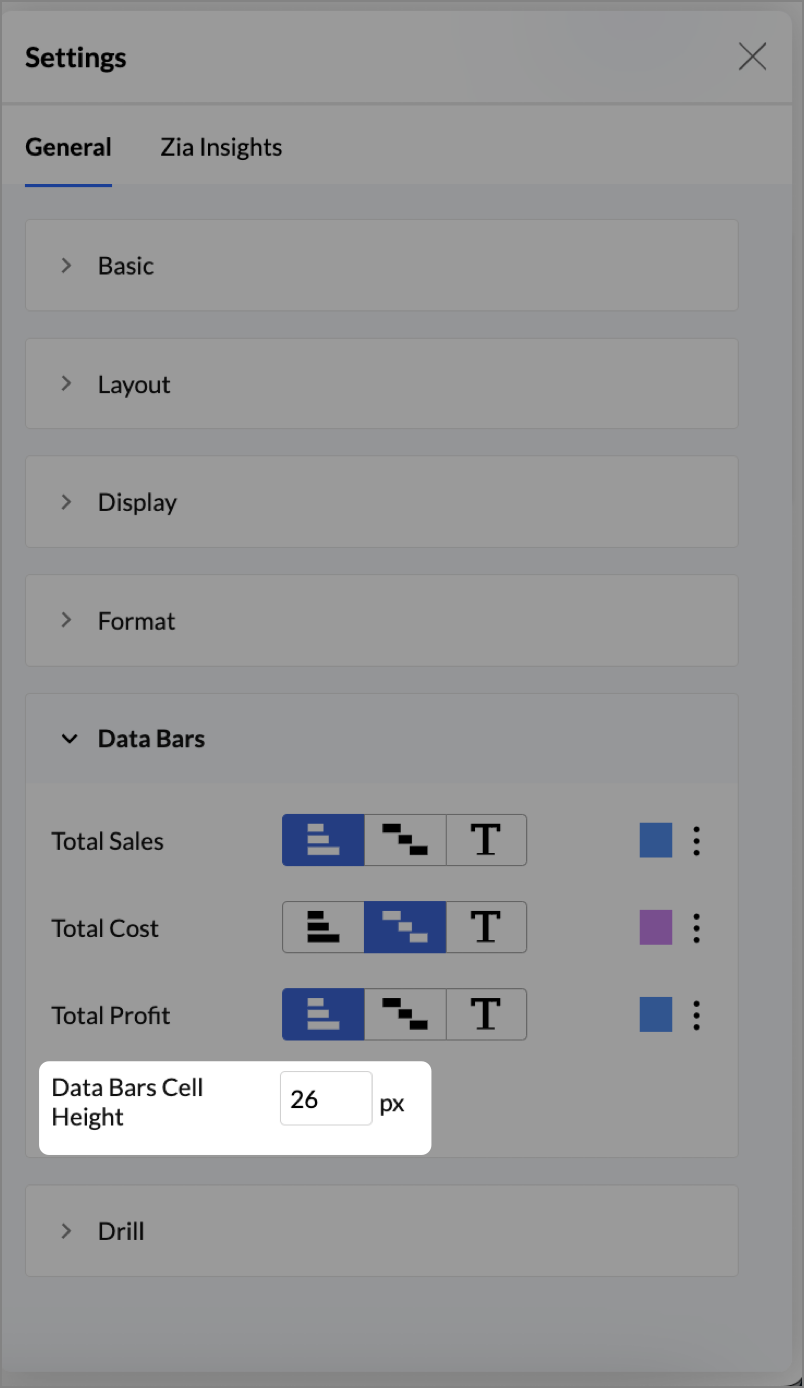This screenshot has height=1388, width=804.
Task: Expand the Basic section
Action: tap(381, 265)
